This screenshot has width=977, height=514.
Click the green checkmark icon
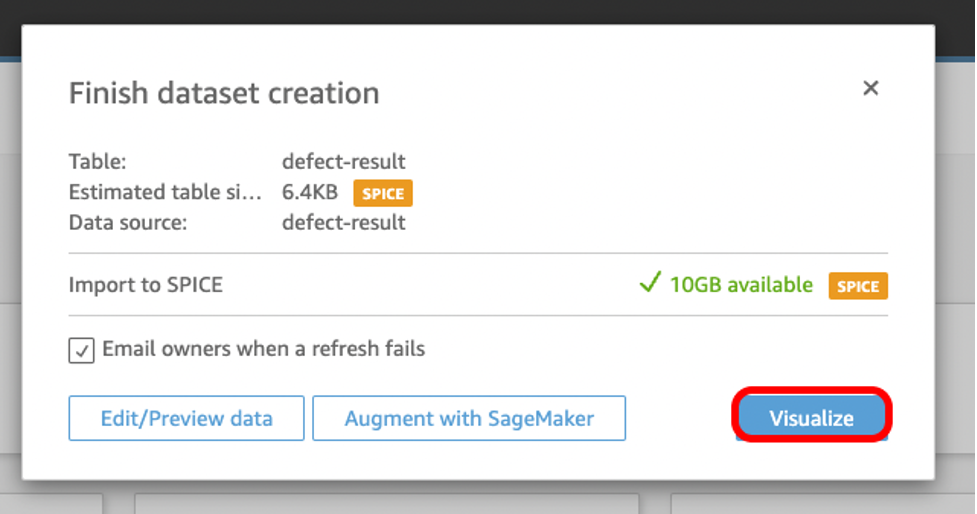650,283
